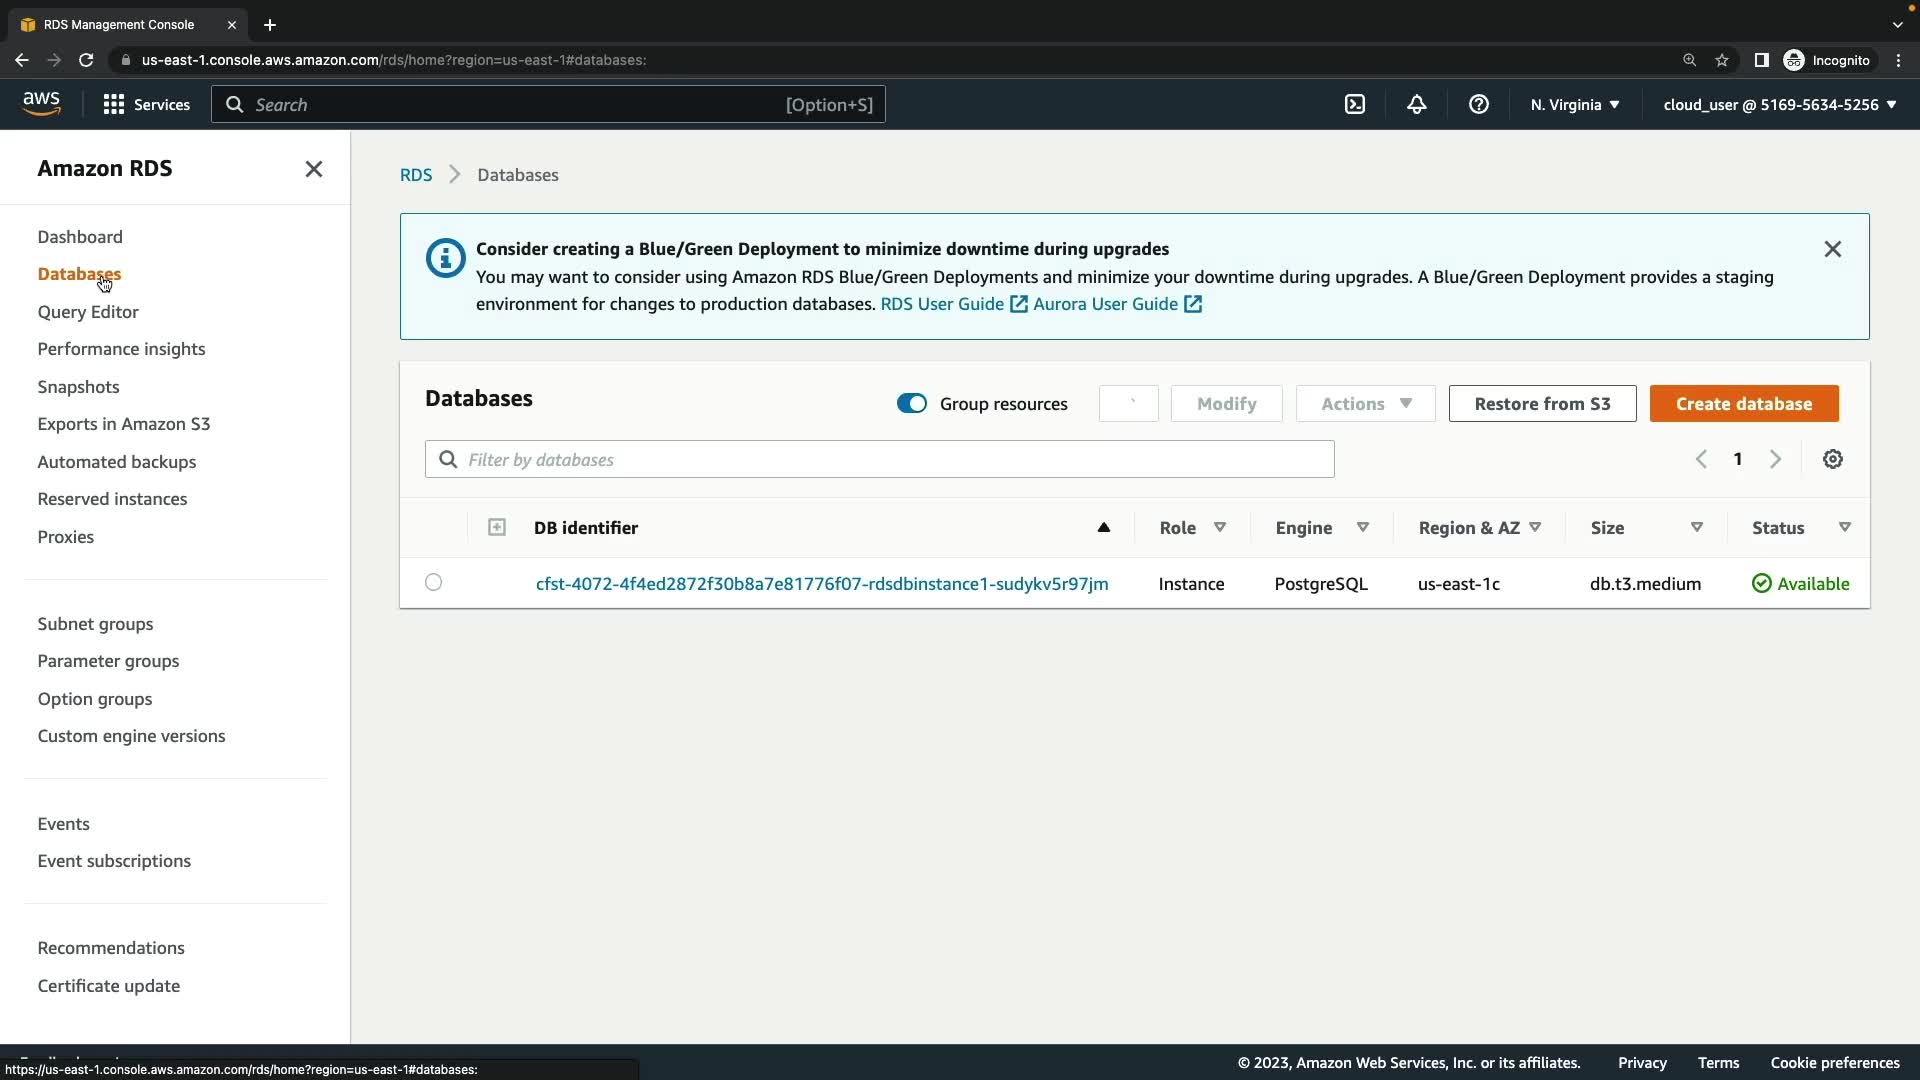This screenshot has height=1080, width=1920.
Task: Open the Actions dropdown
Action: (x=1365, y=403)
